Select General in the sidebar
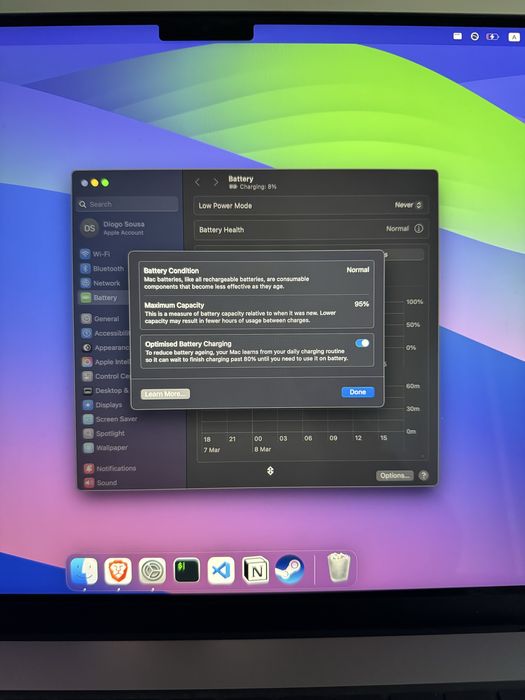 click(106, 319)
